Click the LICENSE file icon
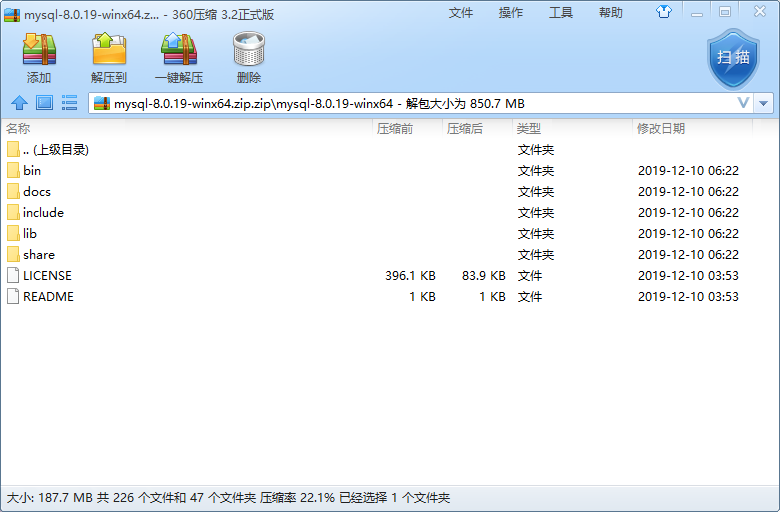The height and width of the screenshot is (512, 780). 13,276
